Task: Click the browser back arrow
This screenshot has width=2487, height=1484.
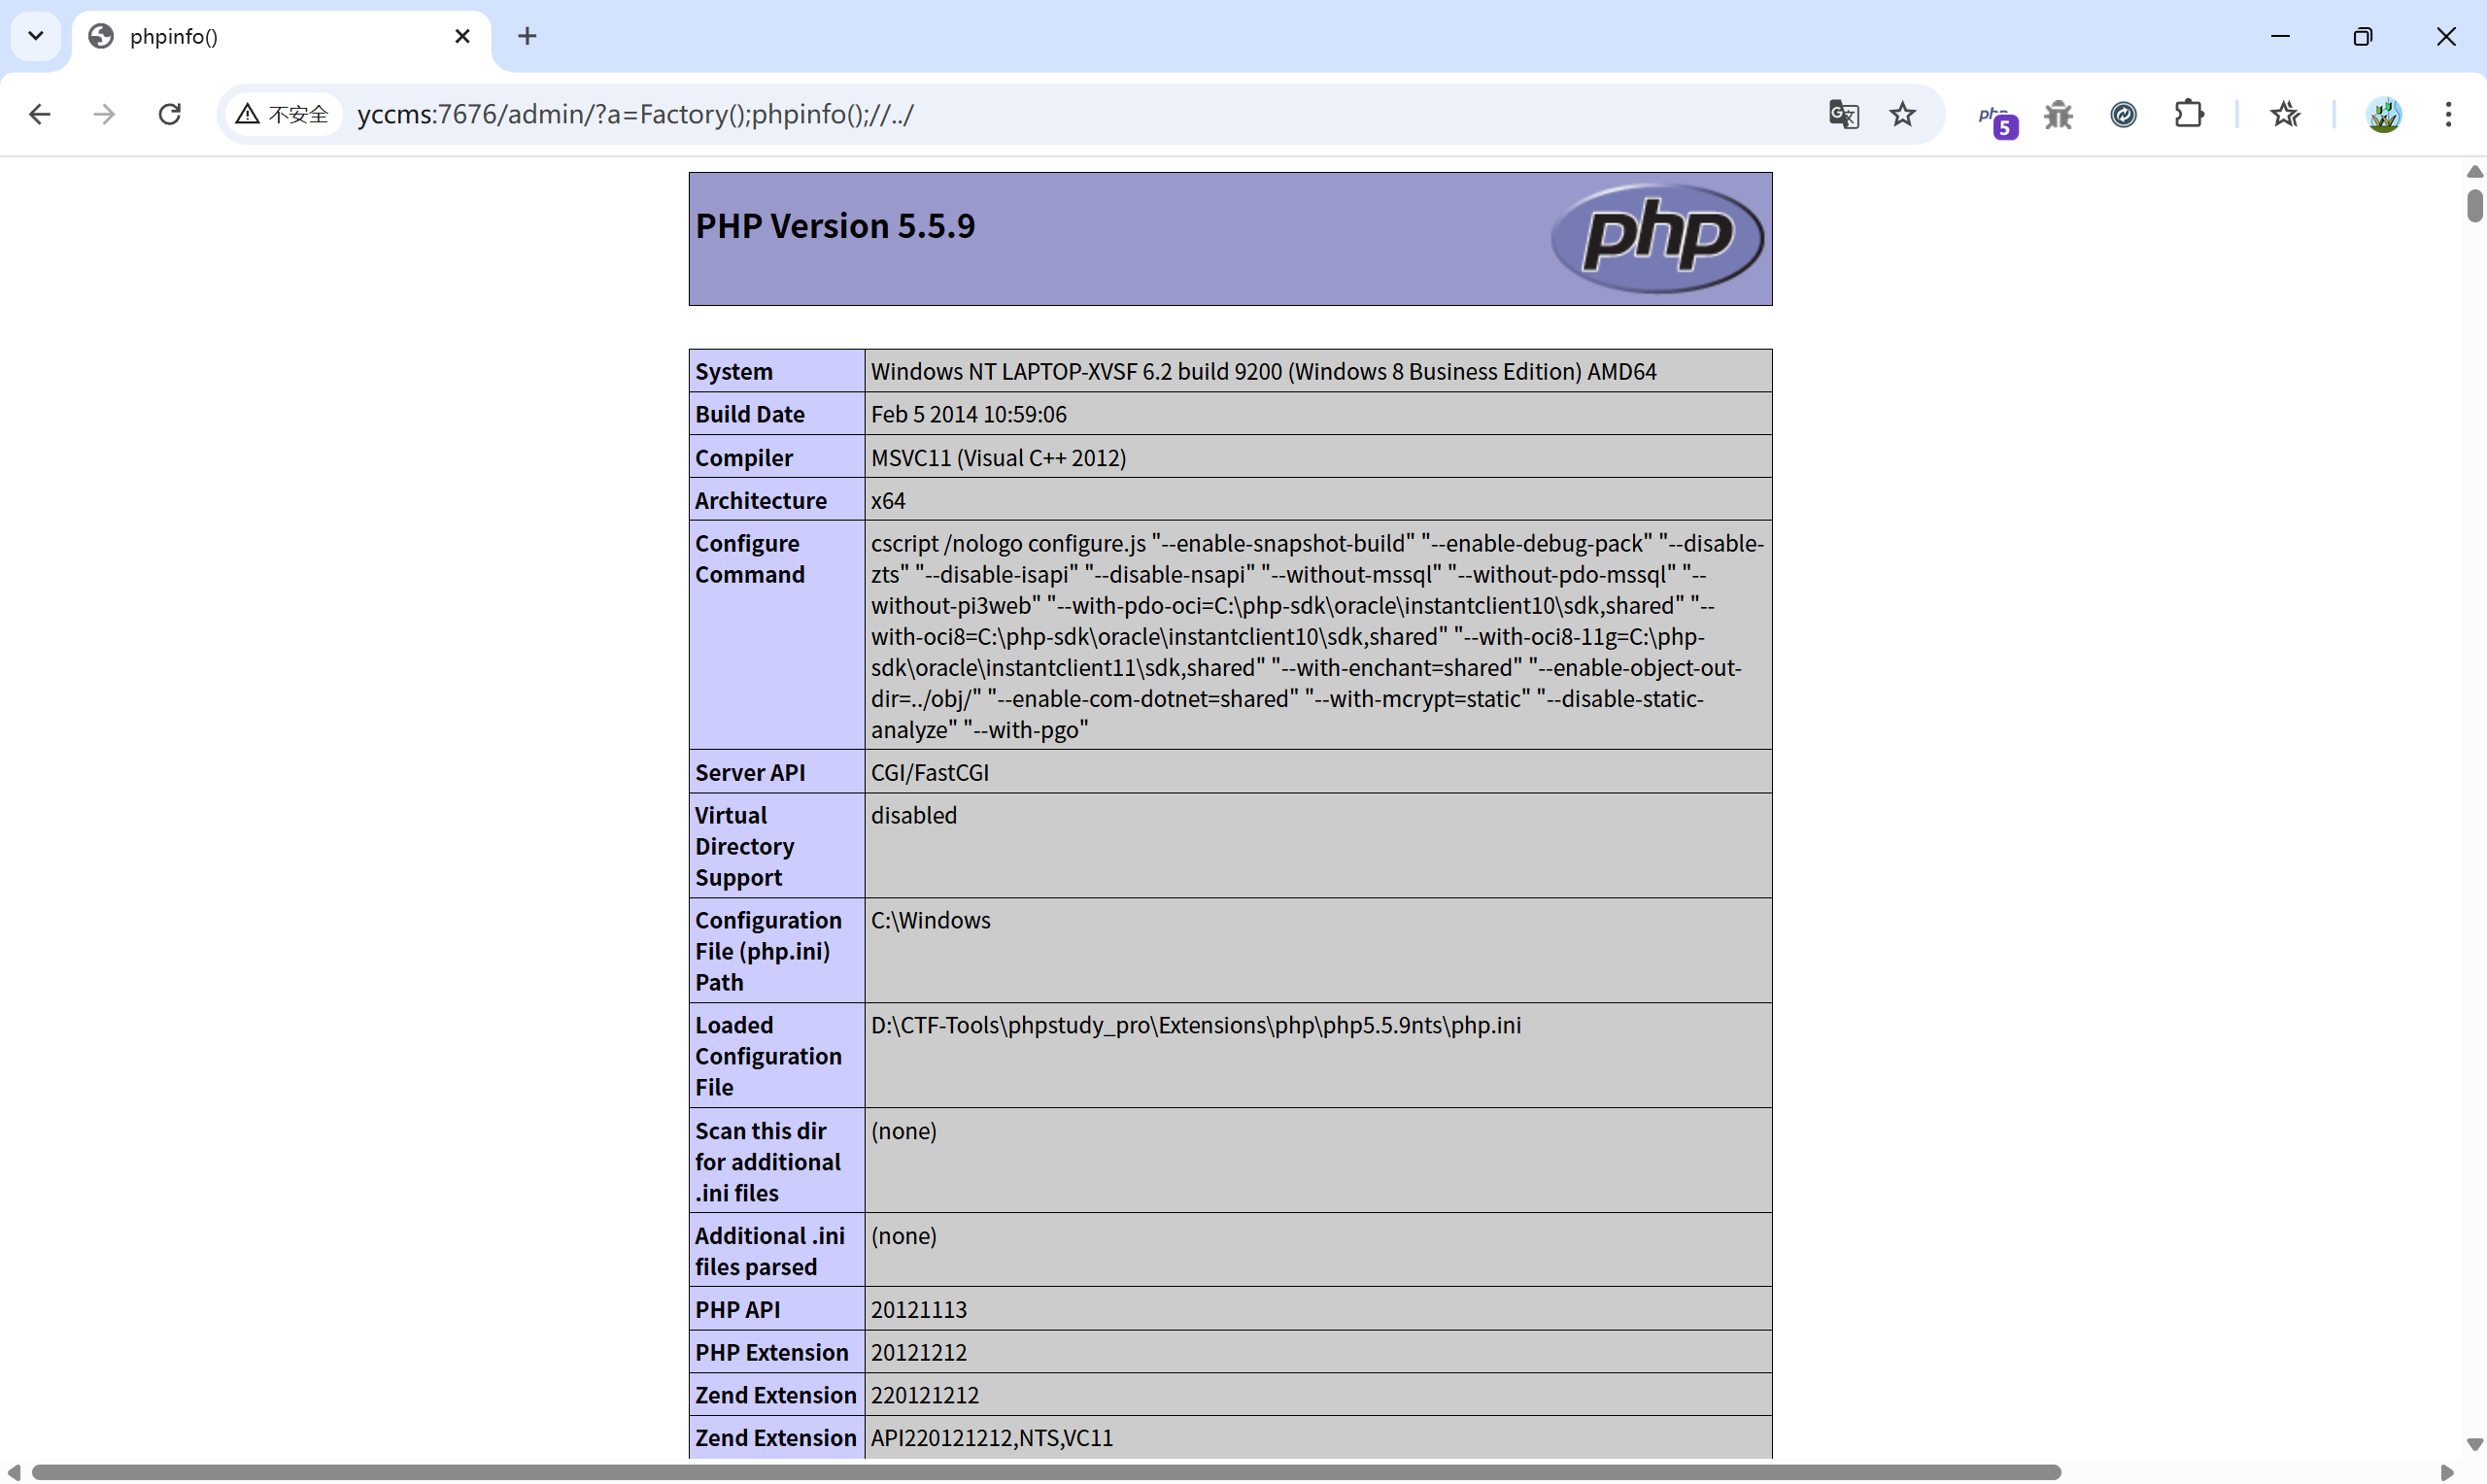Action: click(x=39, y=114)
